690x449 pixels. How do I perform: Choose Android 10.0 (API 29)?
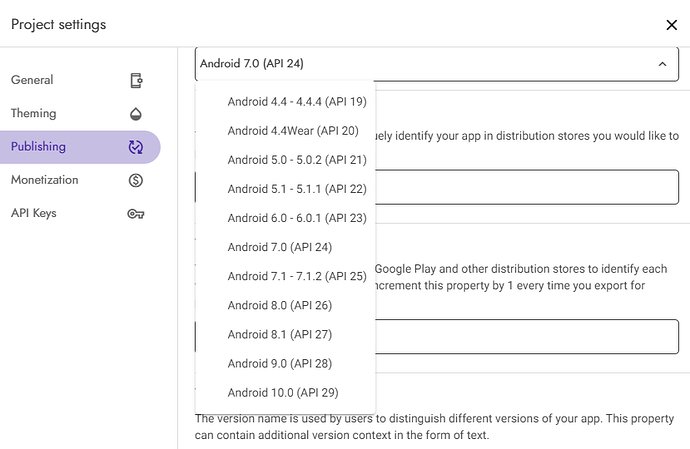(x=285, y=392)
